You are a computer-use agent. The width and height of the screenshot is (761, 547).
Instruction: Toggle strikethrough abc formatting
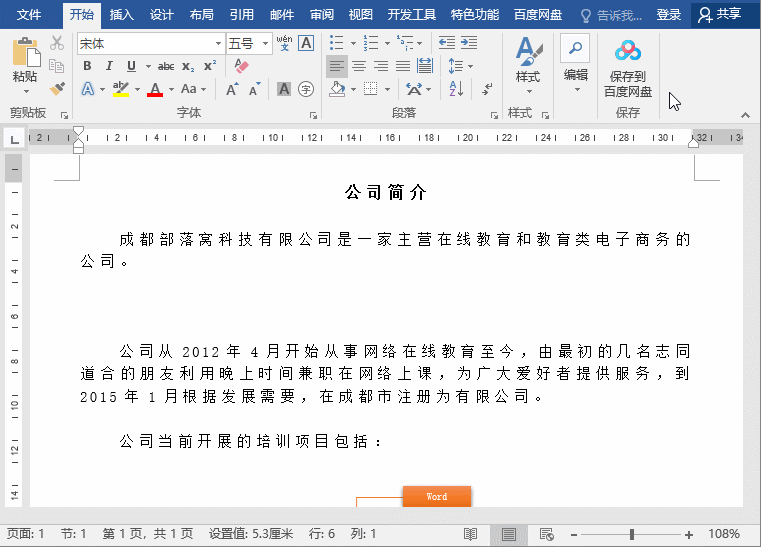166,66
